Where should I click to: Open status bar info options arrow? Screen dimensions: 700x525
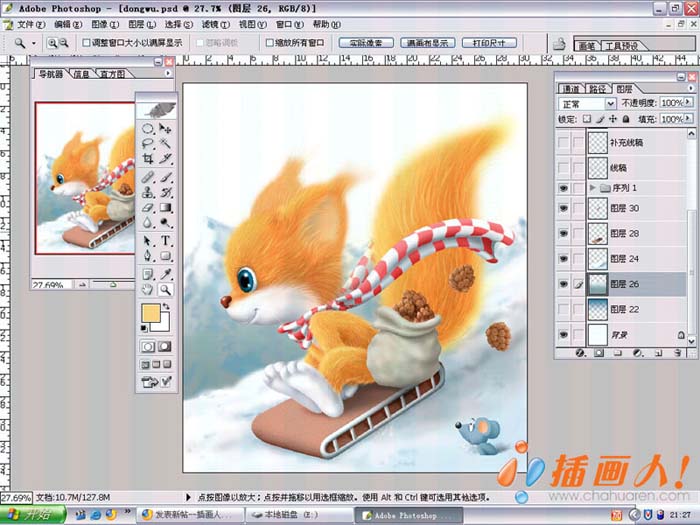tap(188, 497)
